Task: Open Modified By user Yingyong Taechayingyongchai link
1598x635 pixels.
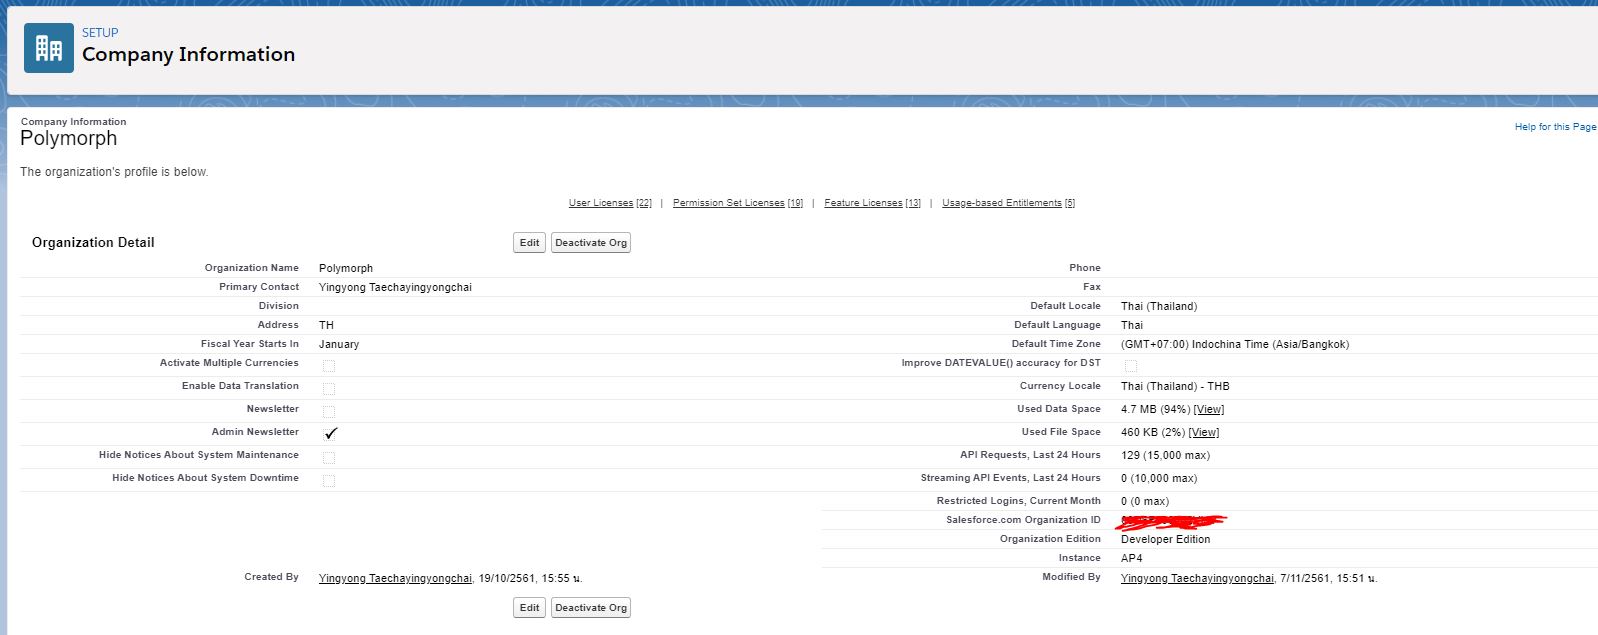Action: pyautogui.click(x=1197, y=579)
